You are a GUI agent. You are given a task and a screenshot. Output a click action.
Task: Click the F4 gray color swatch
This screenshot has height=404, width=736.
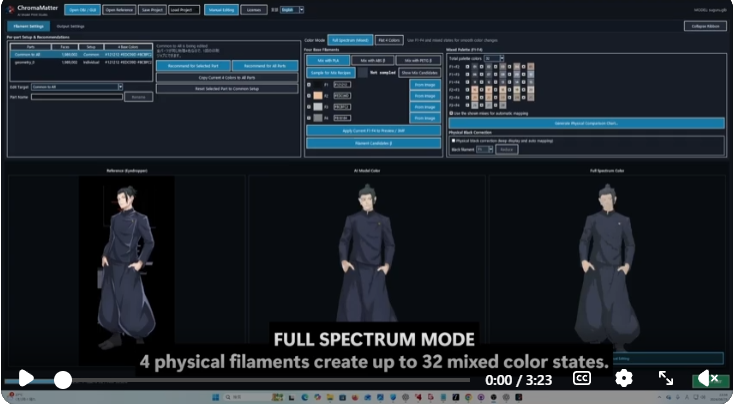318,118
